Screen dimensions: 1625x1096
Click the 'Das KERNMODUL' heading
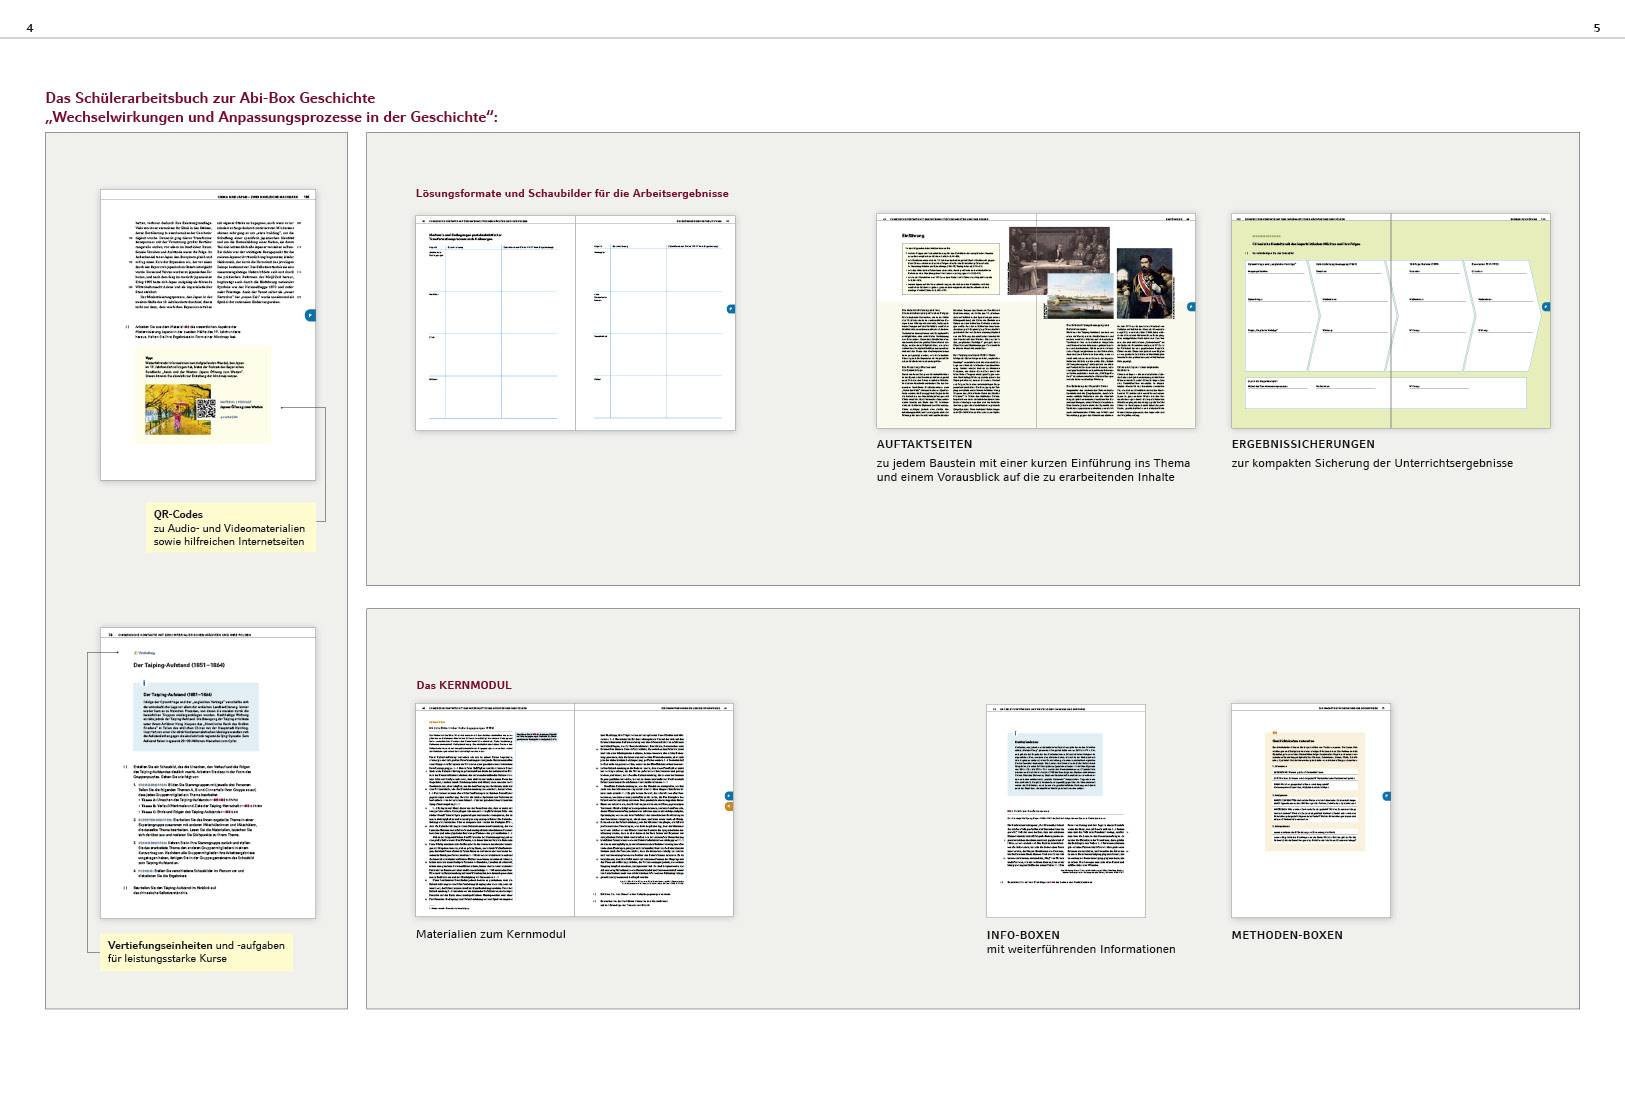[464, 685]
